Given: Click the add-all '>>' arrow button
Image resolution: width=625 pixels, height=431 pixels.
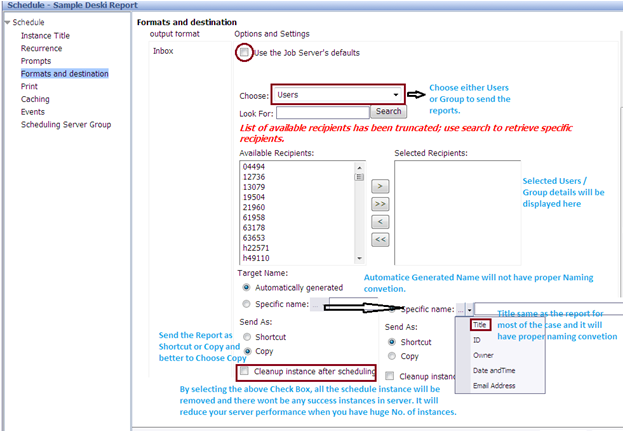Looking at the screenshot, I should (x=380, y=203).
